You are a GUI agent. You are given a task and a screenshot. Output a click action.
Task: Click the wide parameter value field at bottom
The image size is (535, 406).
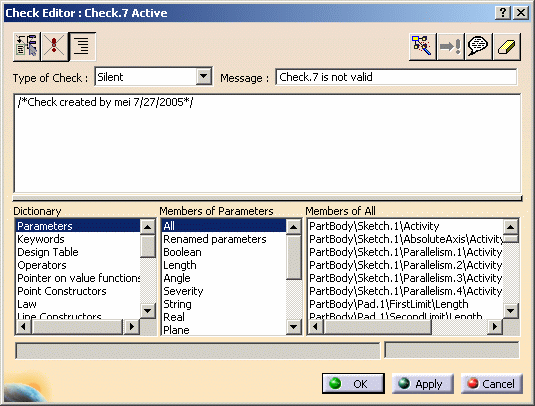198,350
